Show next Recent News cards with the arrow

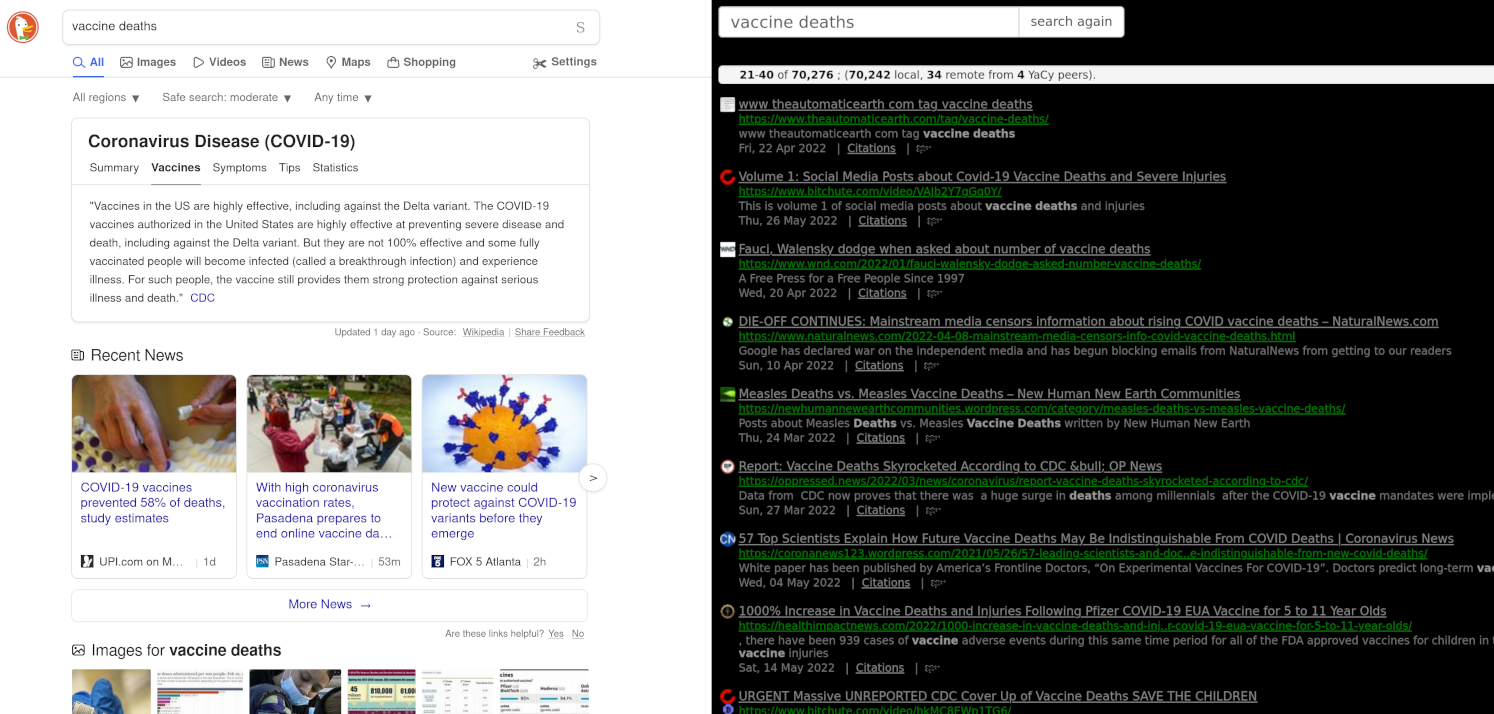tap(593, 478)
